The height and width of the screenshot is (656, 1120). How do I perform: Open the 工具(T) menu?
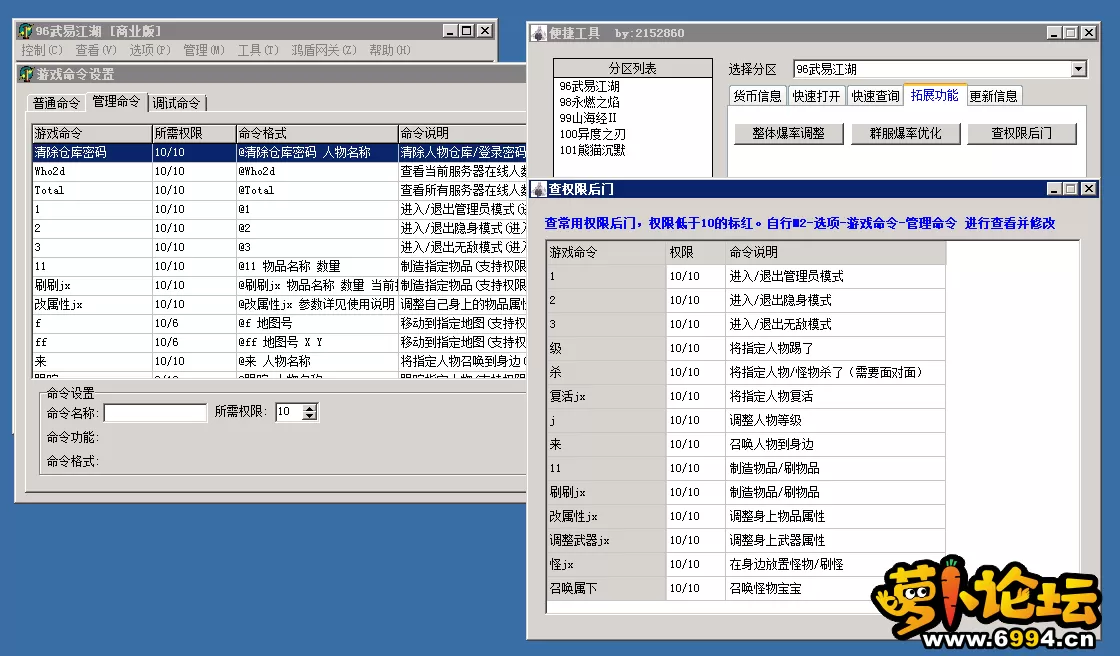258,50
